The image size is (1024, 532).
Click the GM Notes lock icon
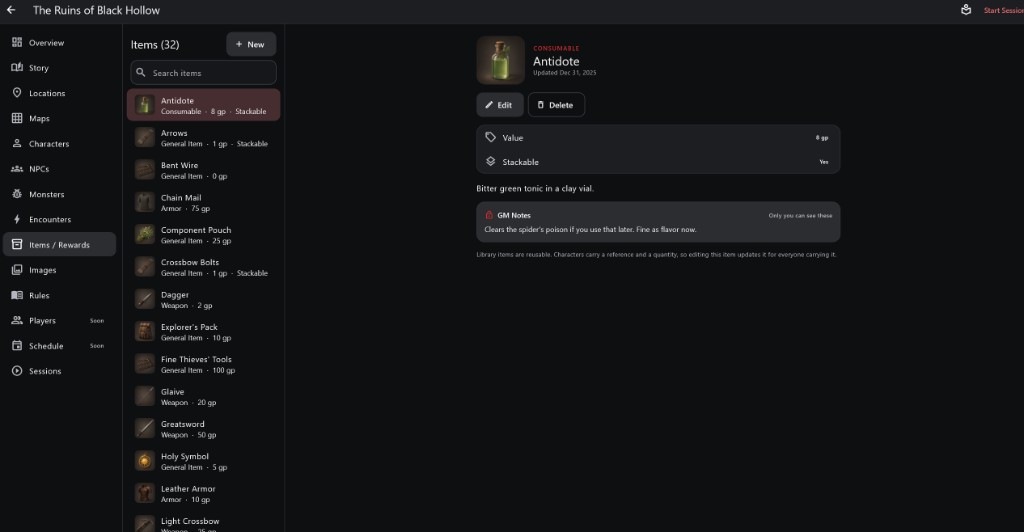point(488,215)
